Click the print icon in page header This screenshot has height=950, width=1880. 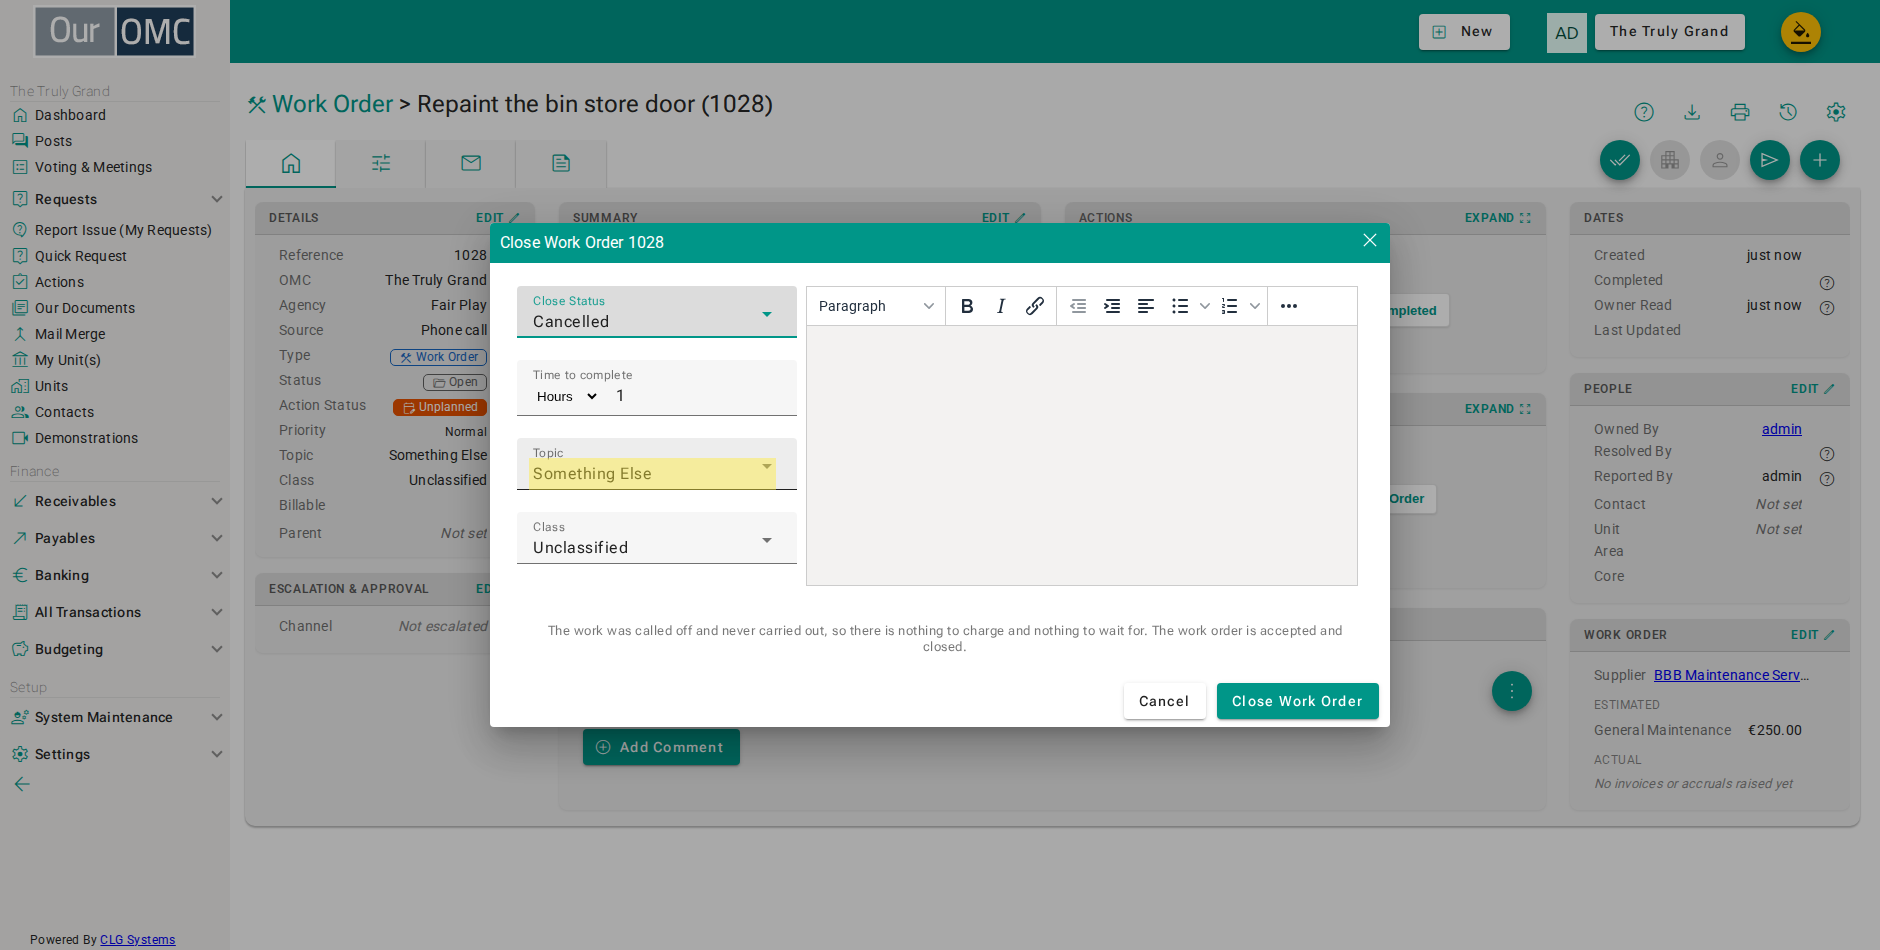1740,112
